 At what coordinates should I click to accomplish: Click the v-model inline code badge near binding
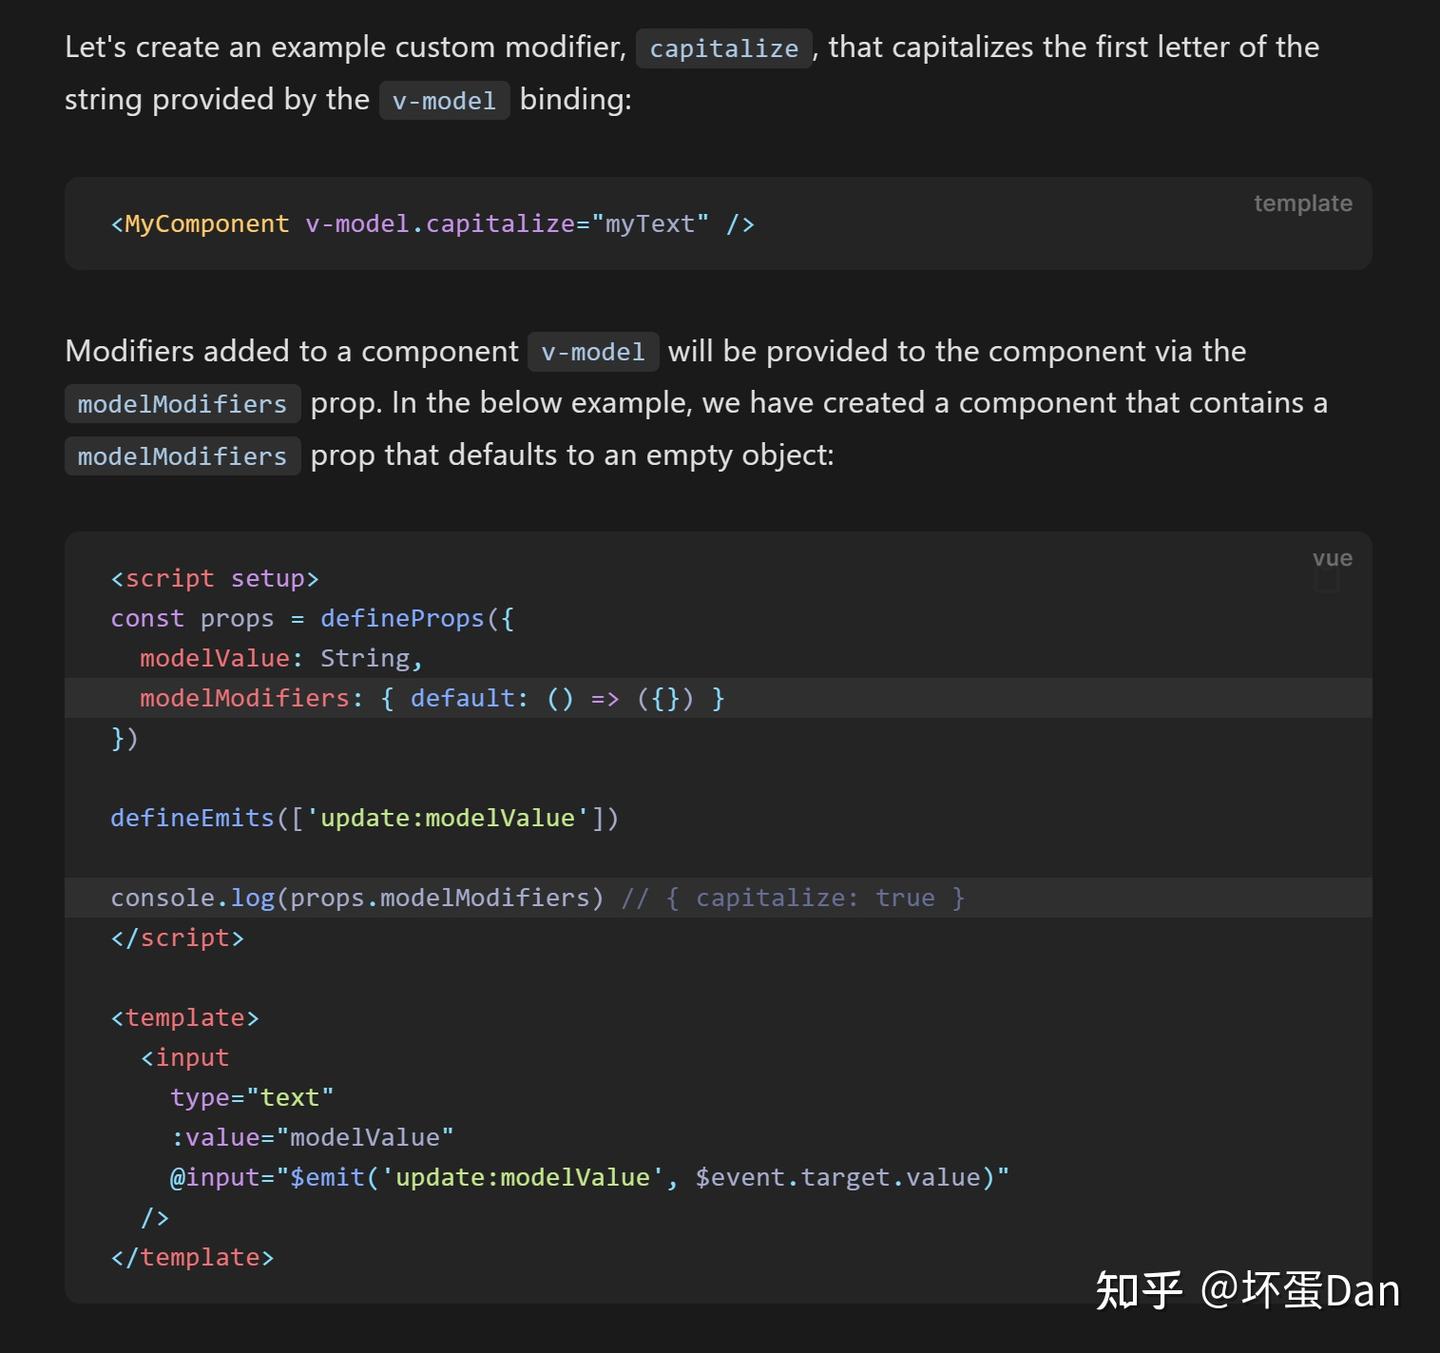pos(444,100)
